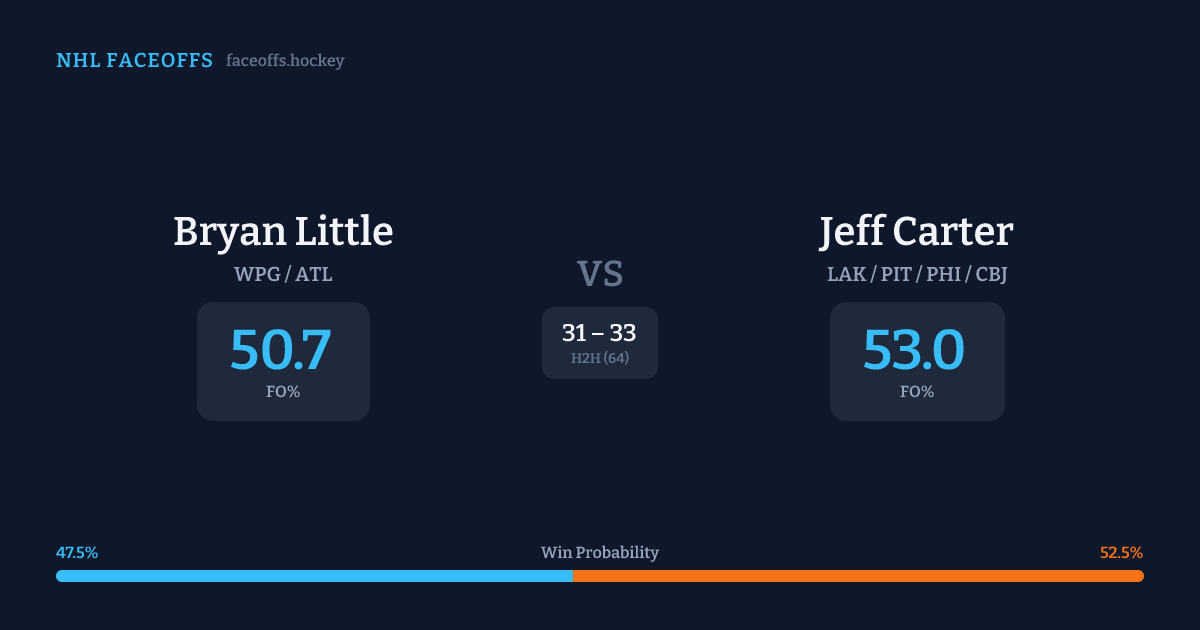
Task: Click the LAK / PIT / PHI / CBJ teams
Action: (x=917, y=273)
